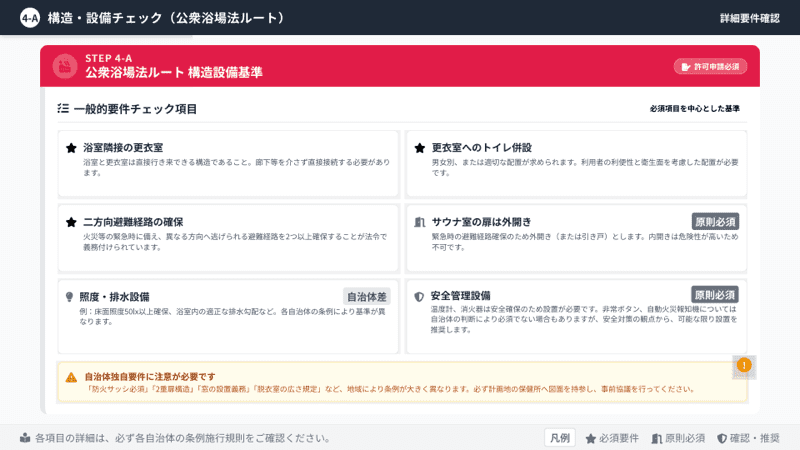Click the 凡例 legend button
The image size is (800, 450).
pos(560,438)
